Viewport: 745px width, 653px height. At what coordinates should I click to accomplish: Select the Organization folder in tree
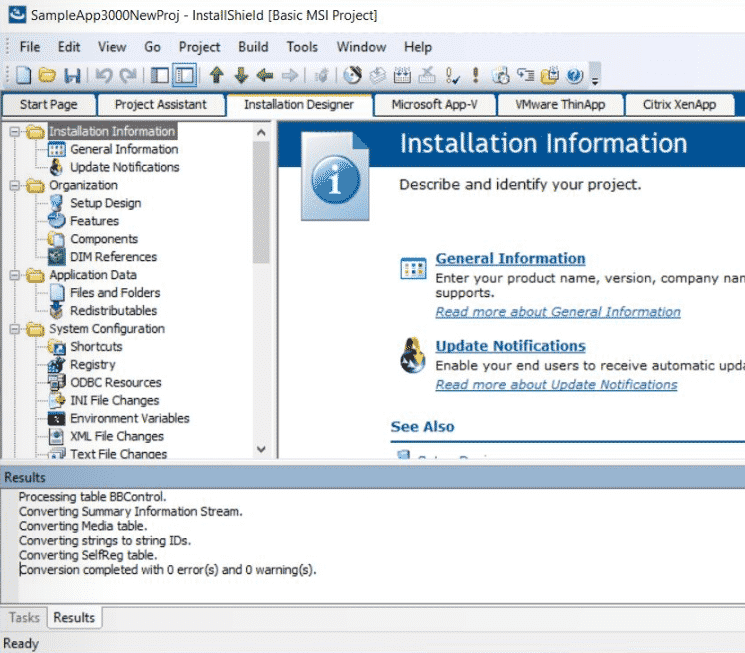pyautogui.click(x=83, y=185)
